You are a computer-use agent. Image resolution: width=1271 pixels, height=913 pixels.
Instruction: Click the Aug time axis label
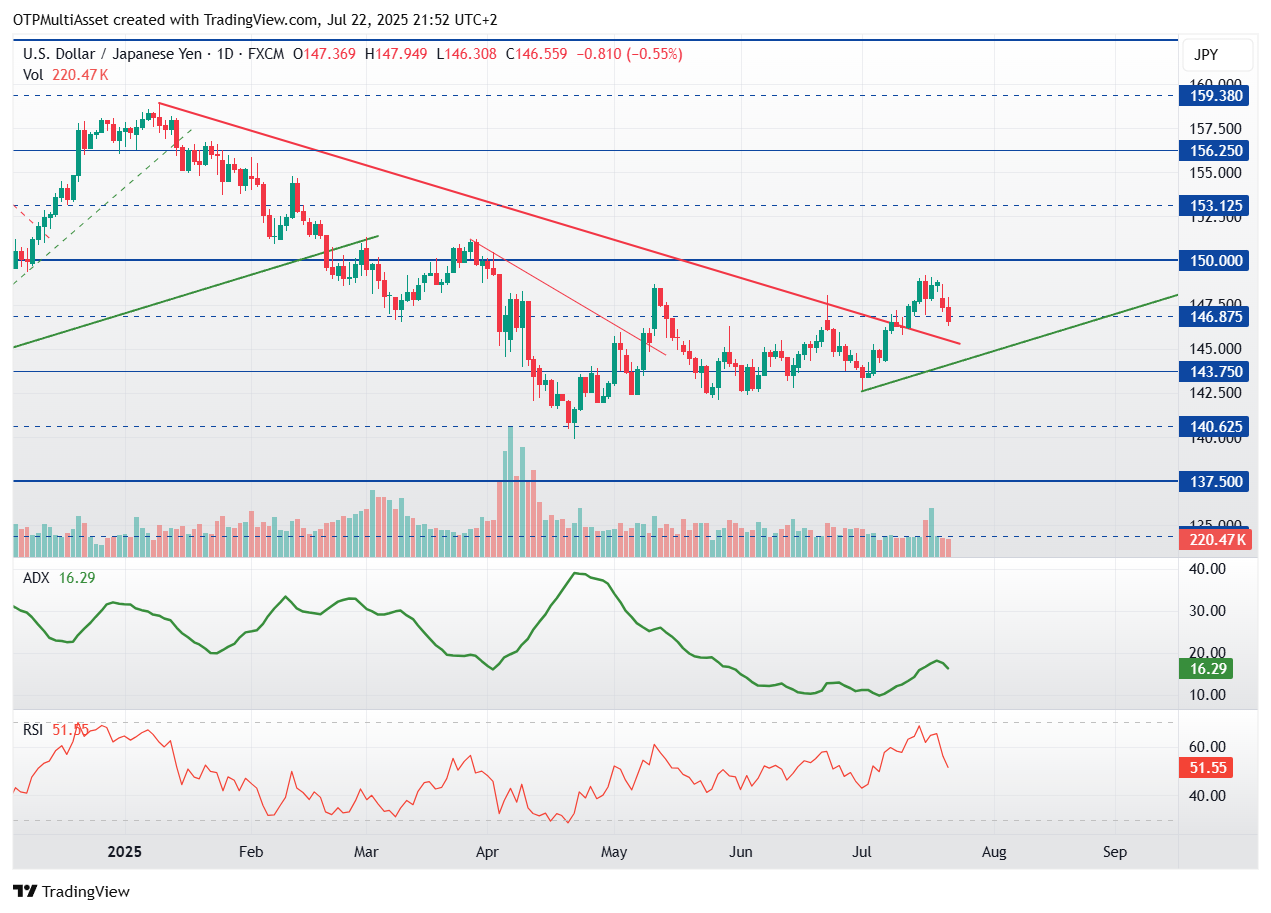coord(993,852)
